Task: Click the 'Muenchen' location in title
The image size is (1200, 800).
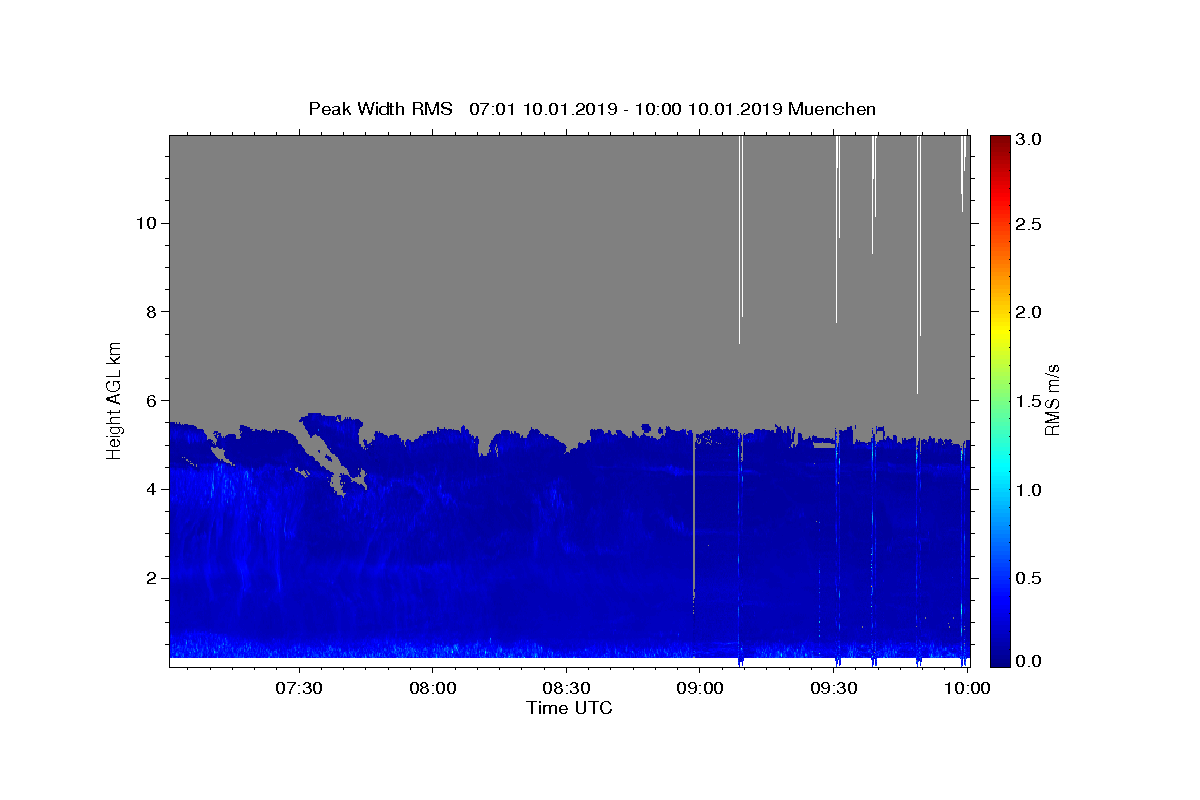Action: (x=832, y=109)
